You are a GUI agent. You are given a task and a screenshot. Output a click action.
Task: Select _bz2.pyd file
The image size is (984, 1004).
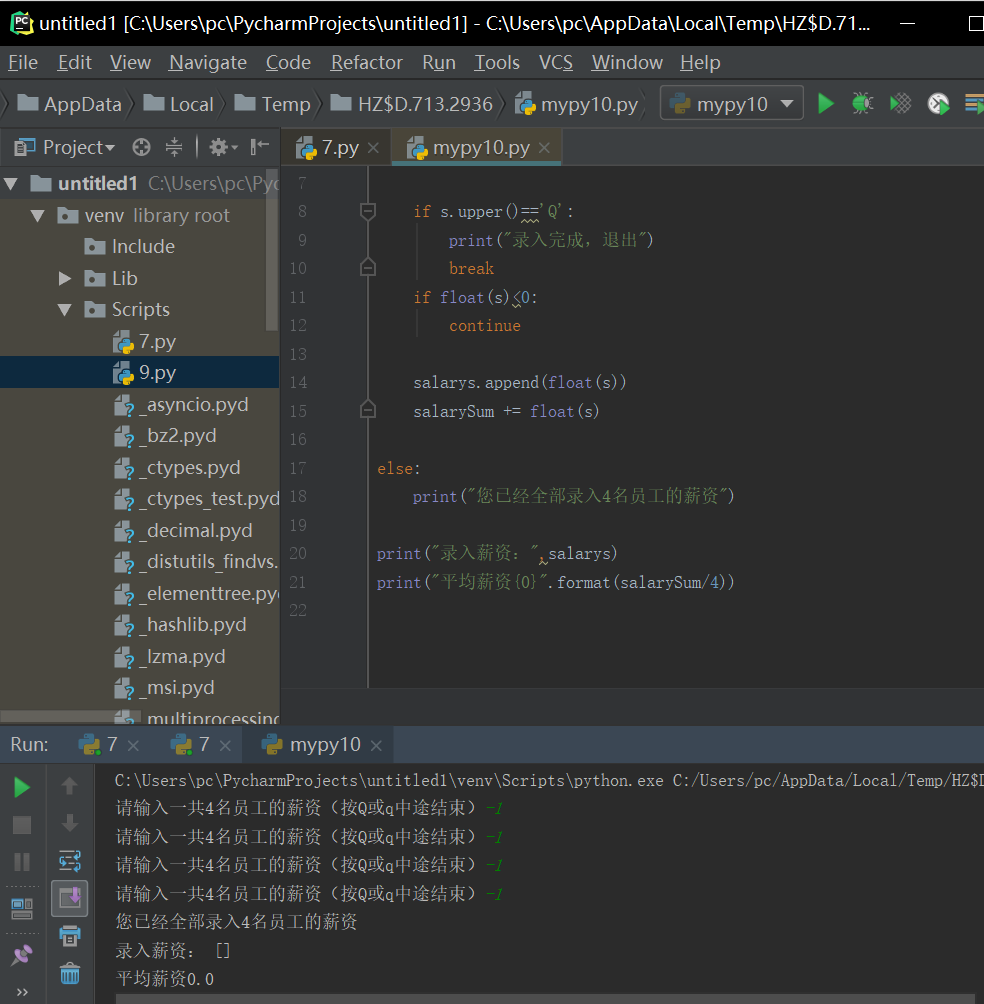pyautogui.click(x=165, y=436)
